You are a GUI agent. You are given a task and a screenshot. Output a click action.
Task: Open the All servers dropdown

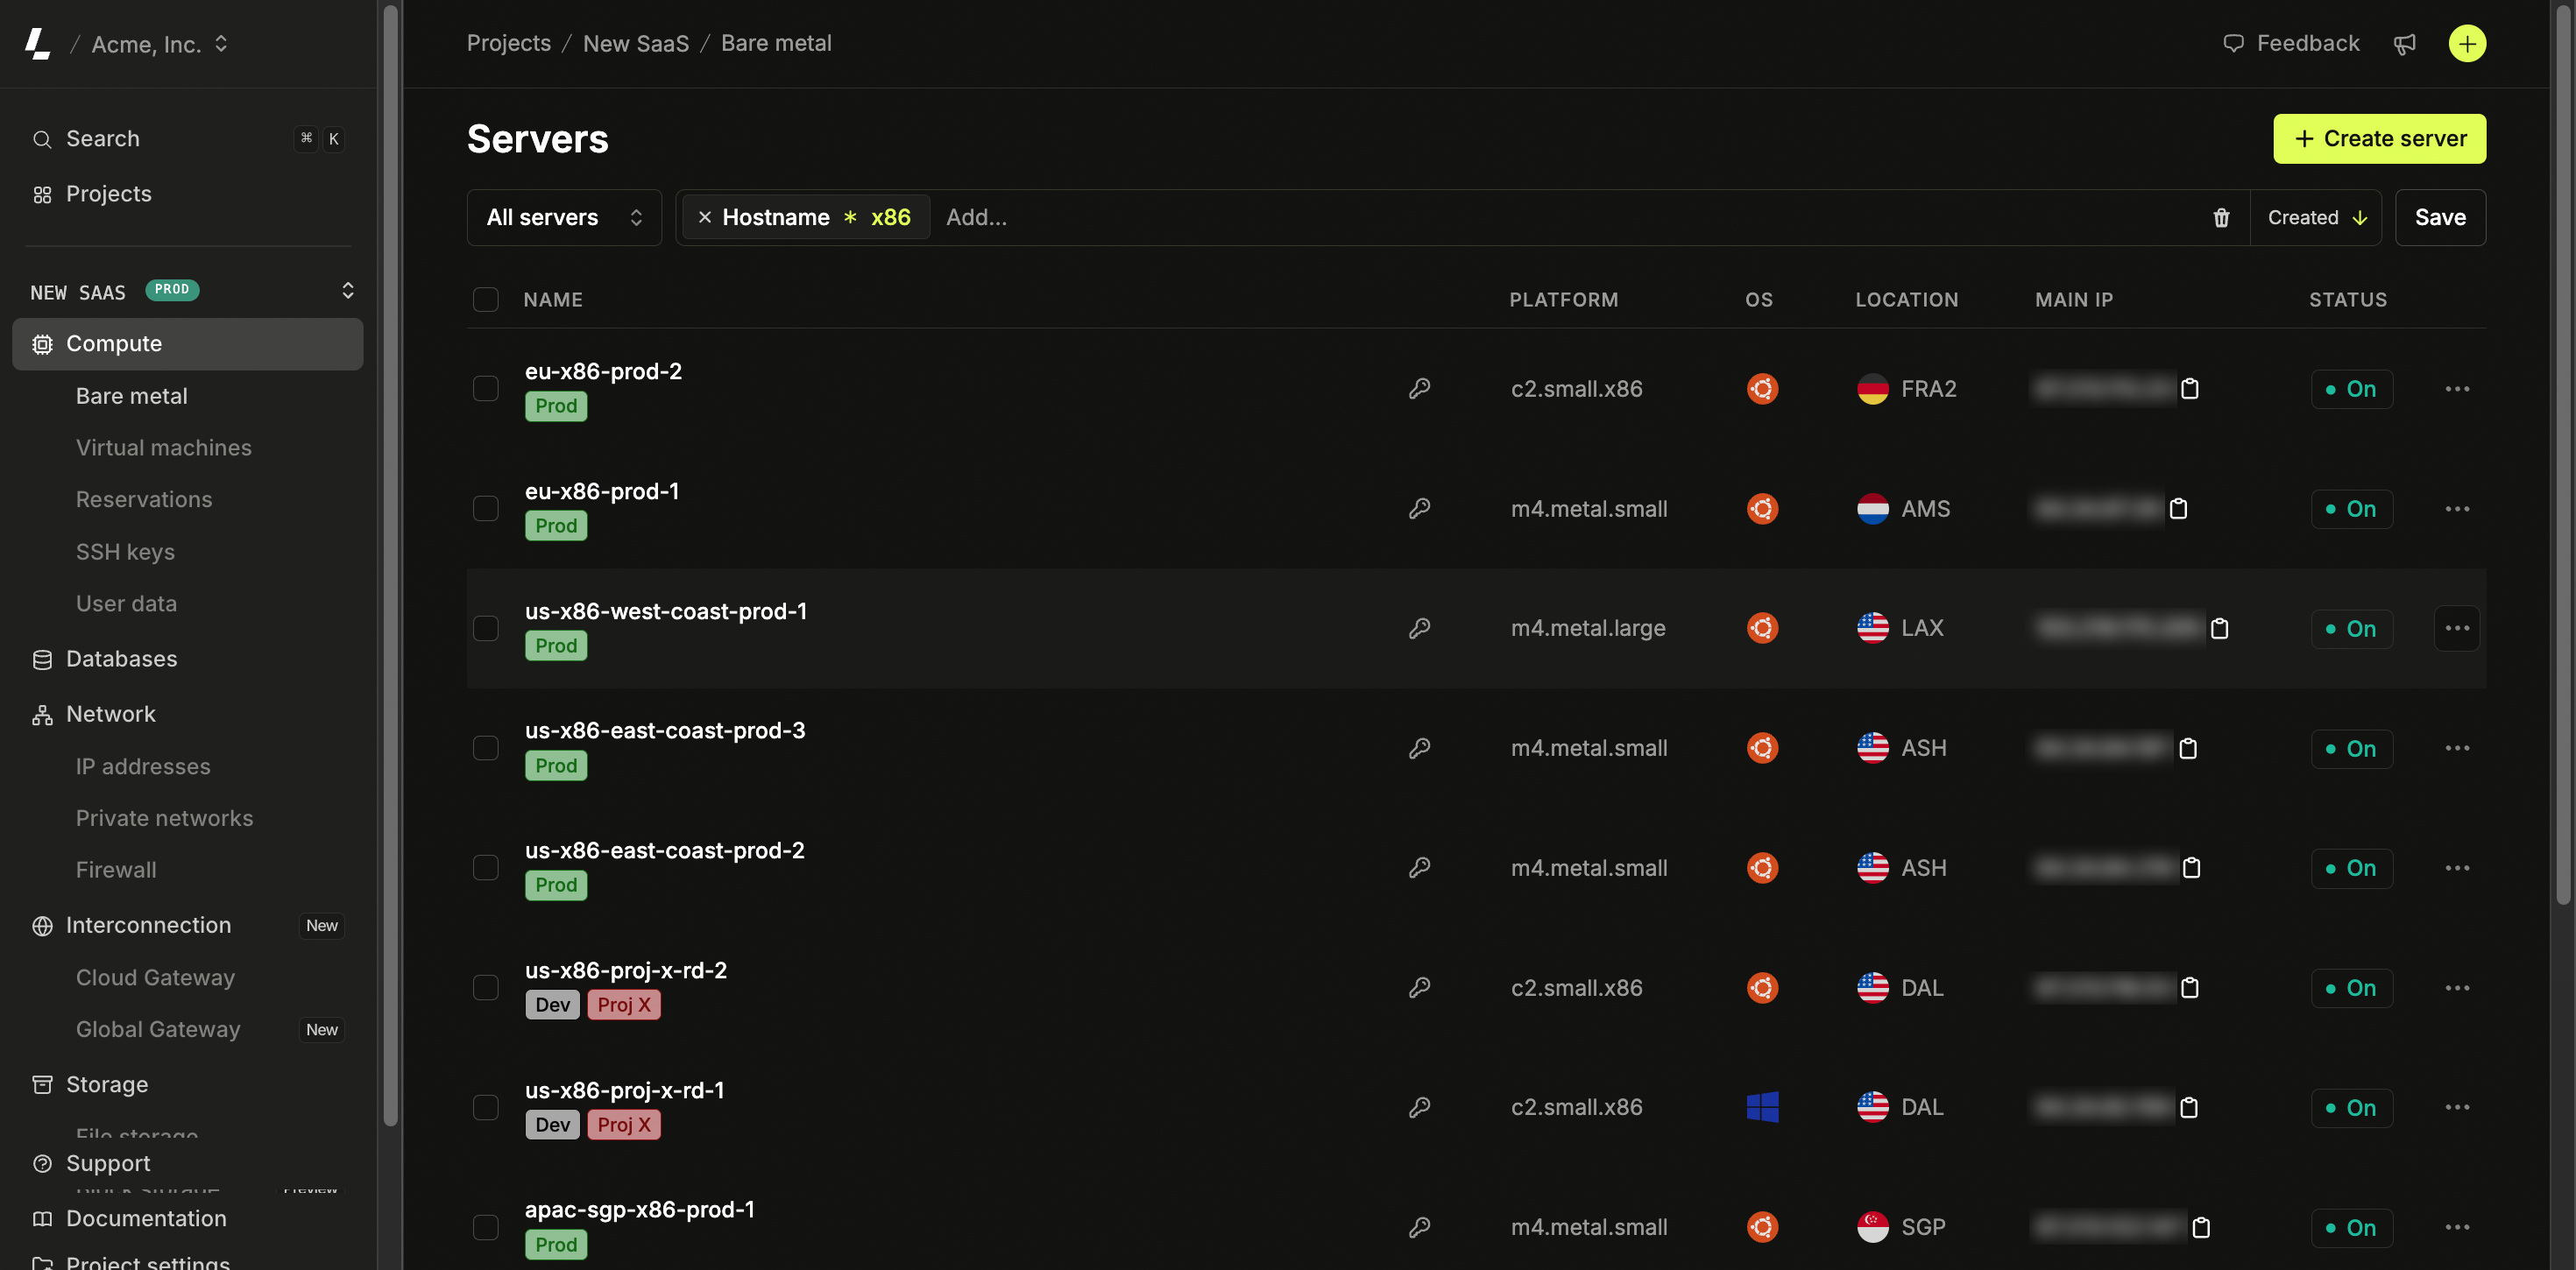coord(563,217)
